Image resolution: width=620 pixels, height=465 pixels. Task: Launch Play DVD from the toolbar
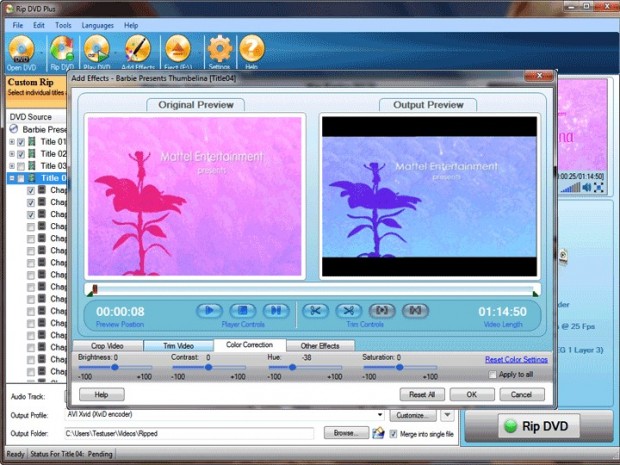(x=96, y=51)
